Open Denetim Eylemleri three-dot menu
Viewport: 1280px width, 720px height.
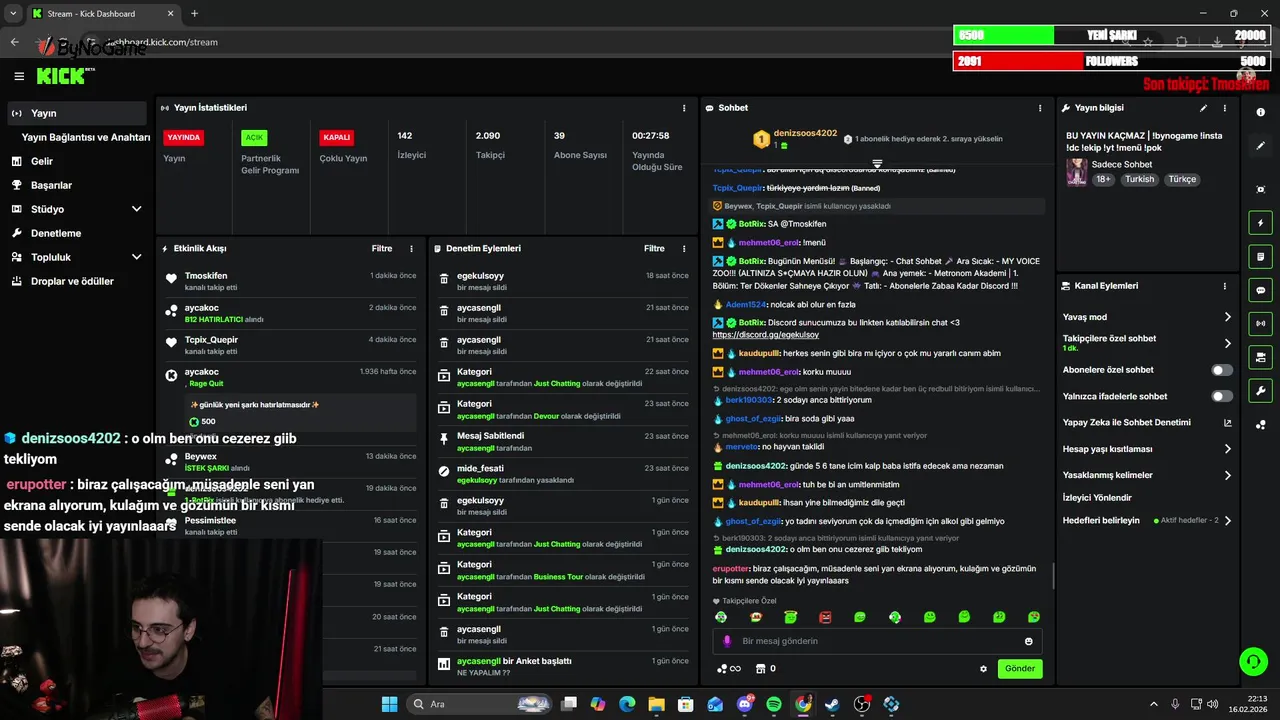click(684, 248)
